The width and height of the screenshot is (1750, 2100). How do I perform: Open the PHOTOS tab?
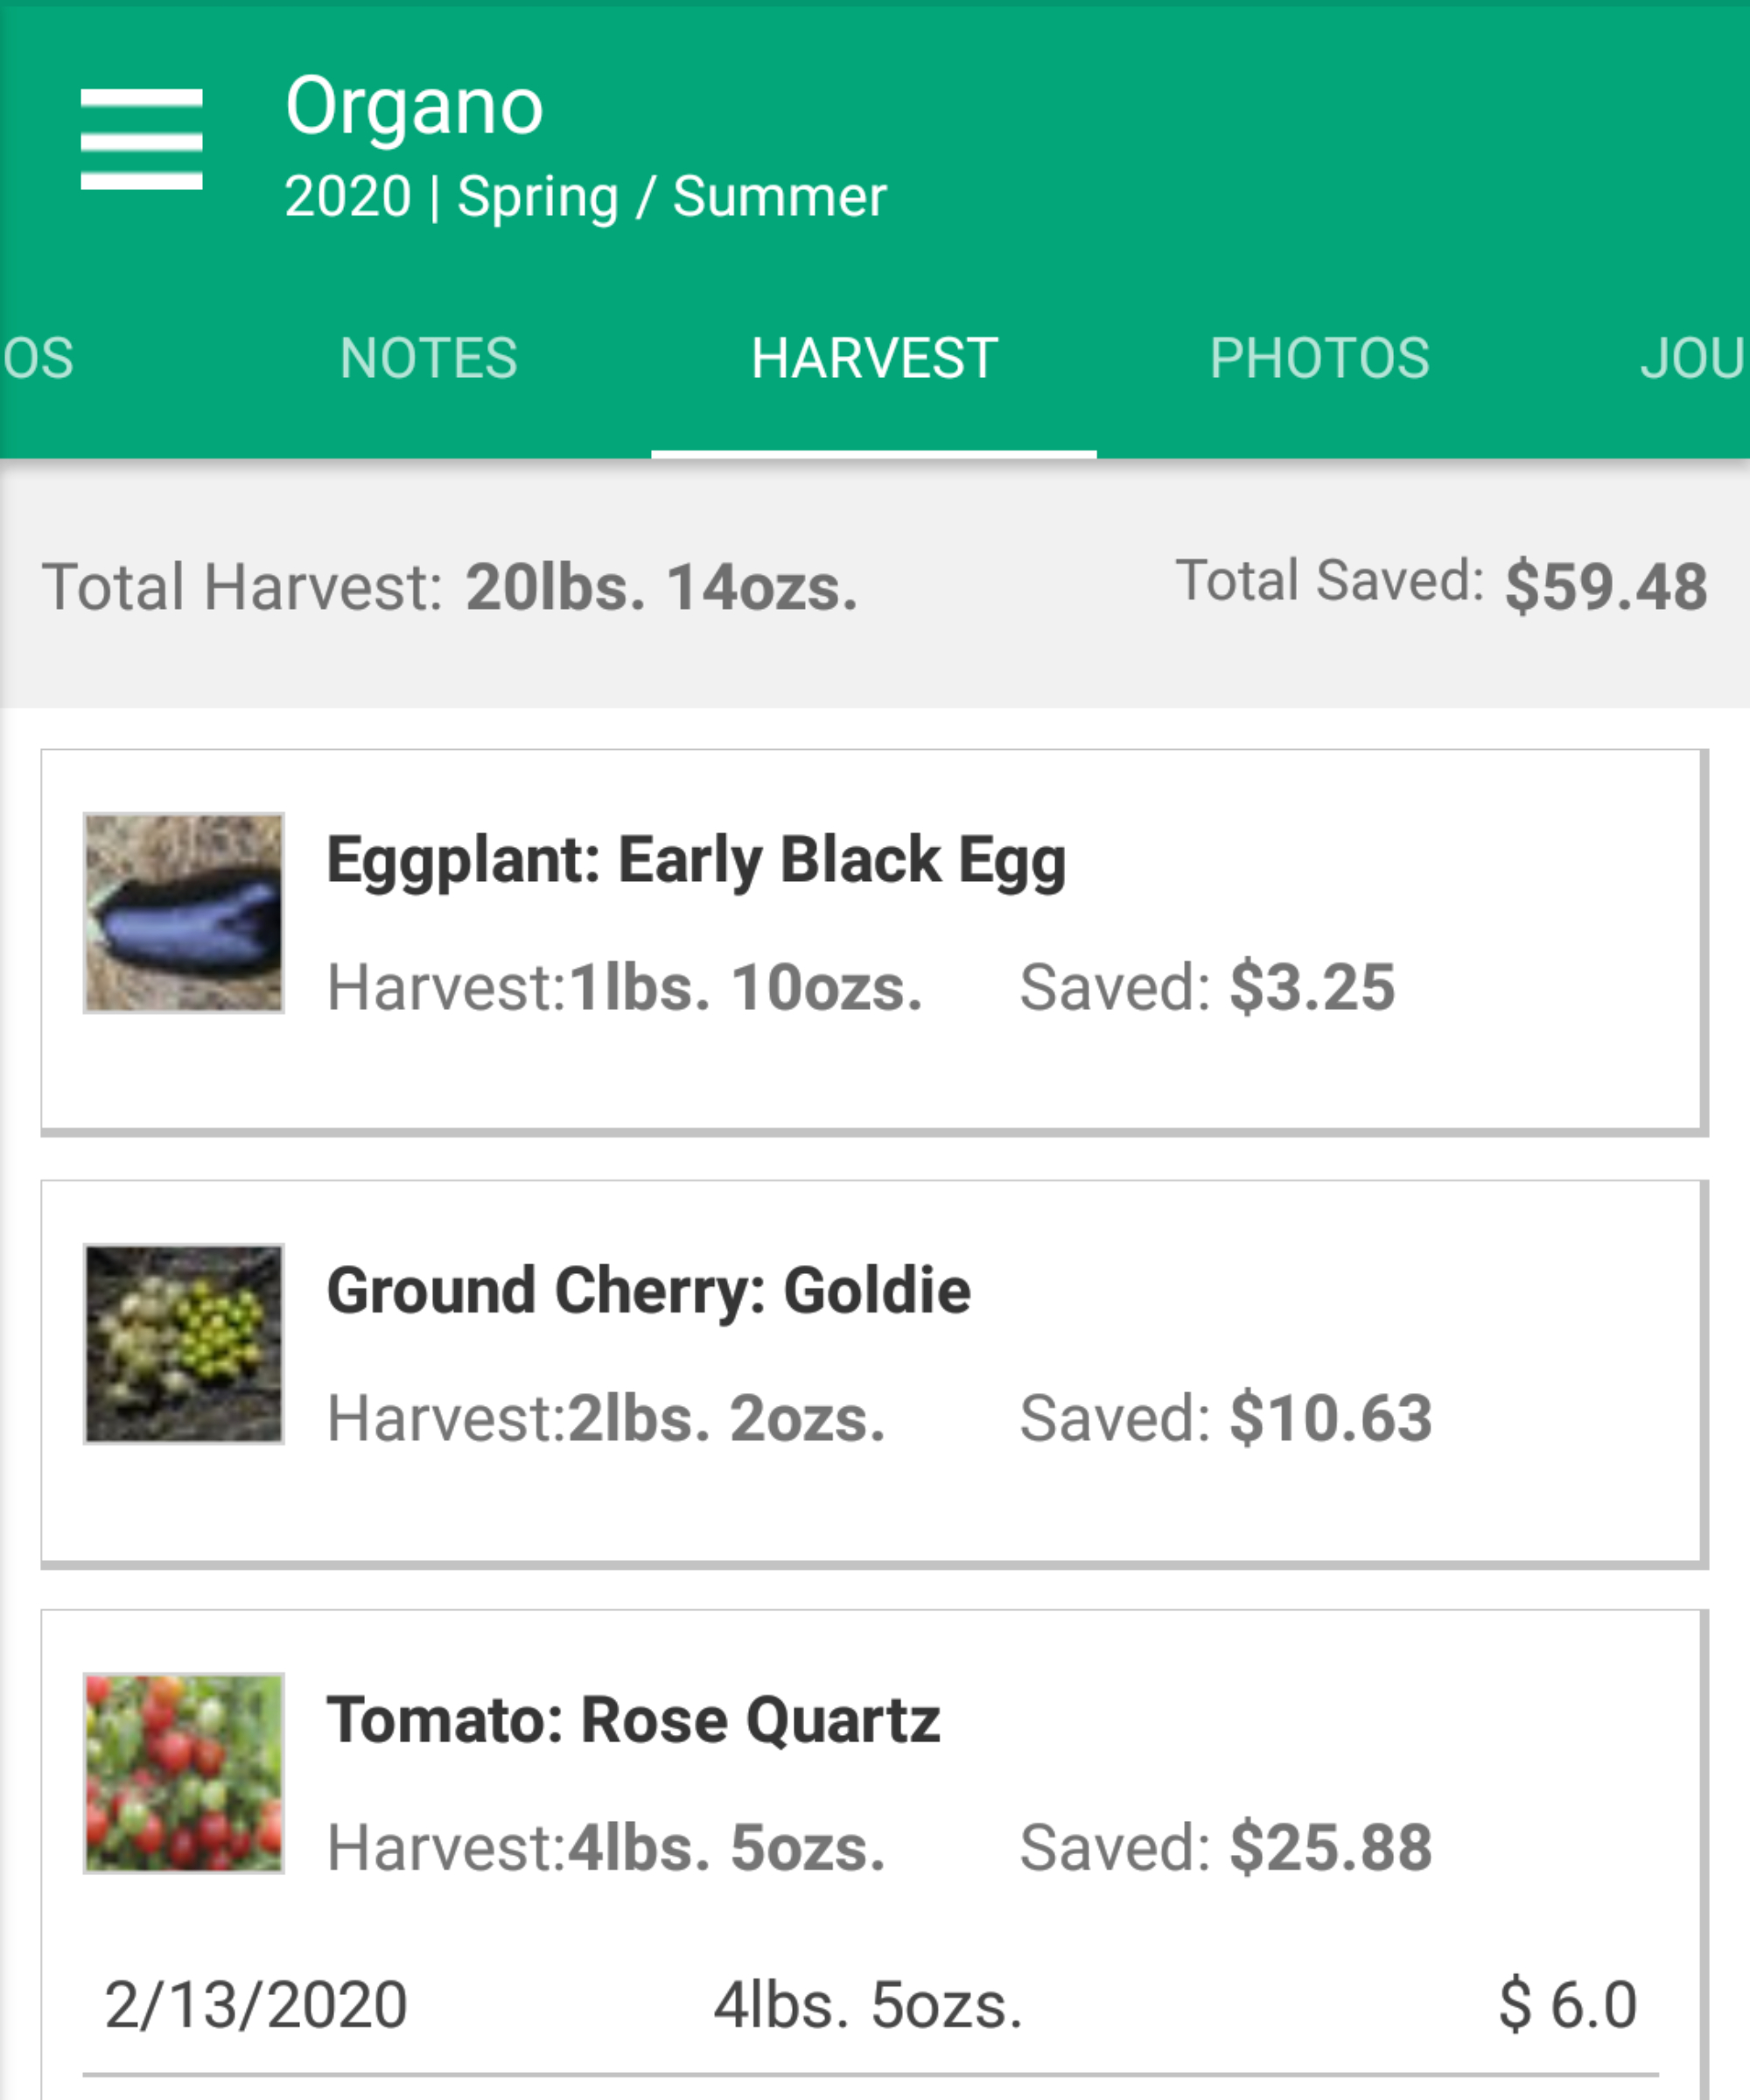[x=1319, y=358]
